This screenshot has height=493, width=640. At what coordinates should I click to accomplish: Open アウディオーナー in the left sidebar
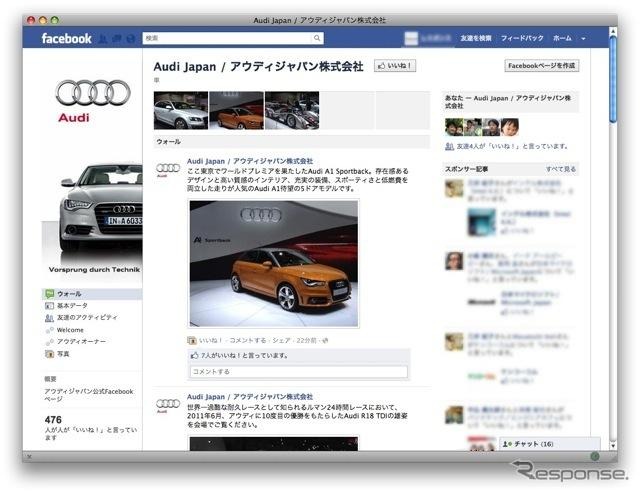coord(81,342)
